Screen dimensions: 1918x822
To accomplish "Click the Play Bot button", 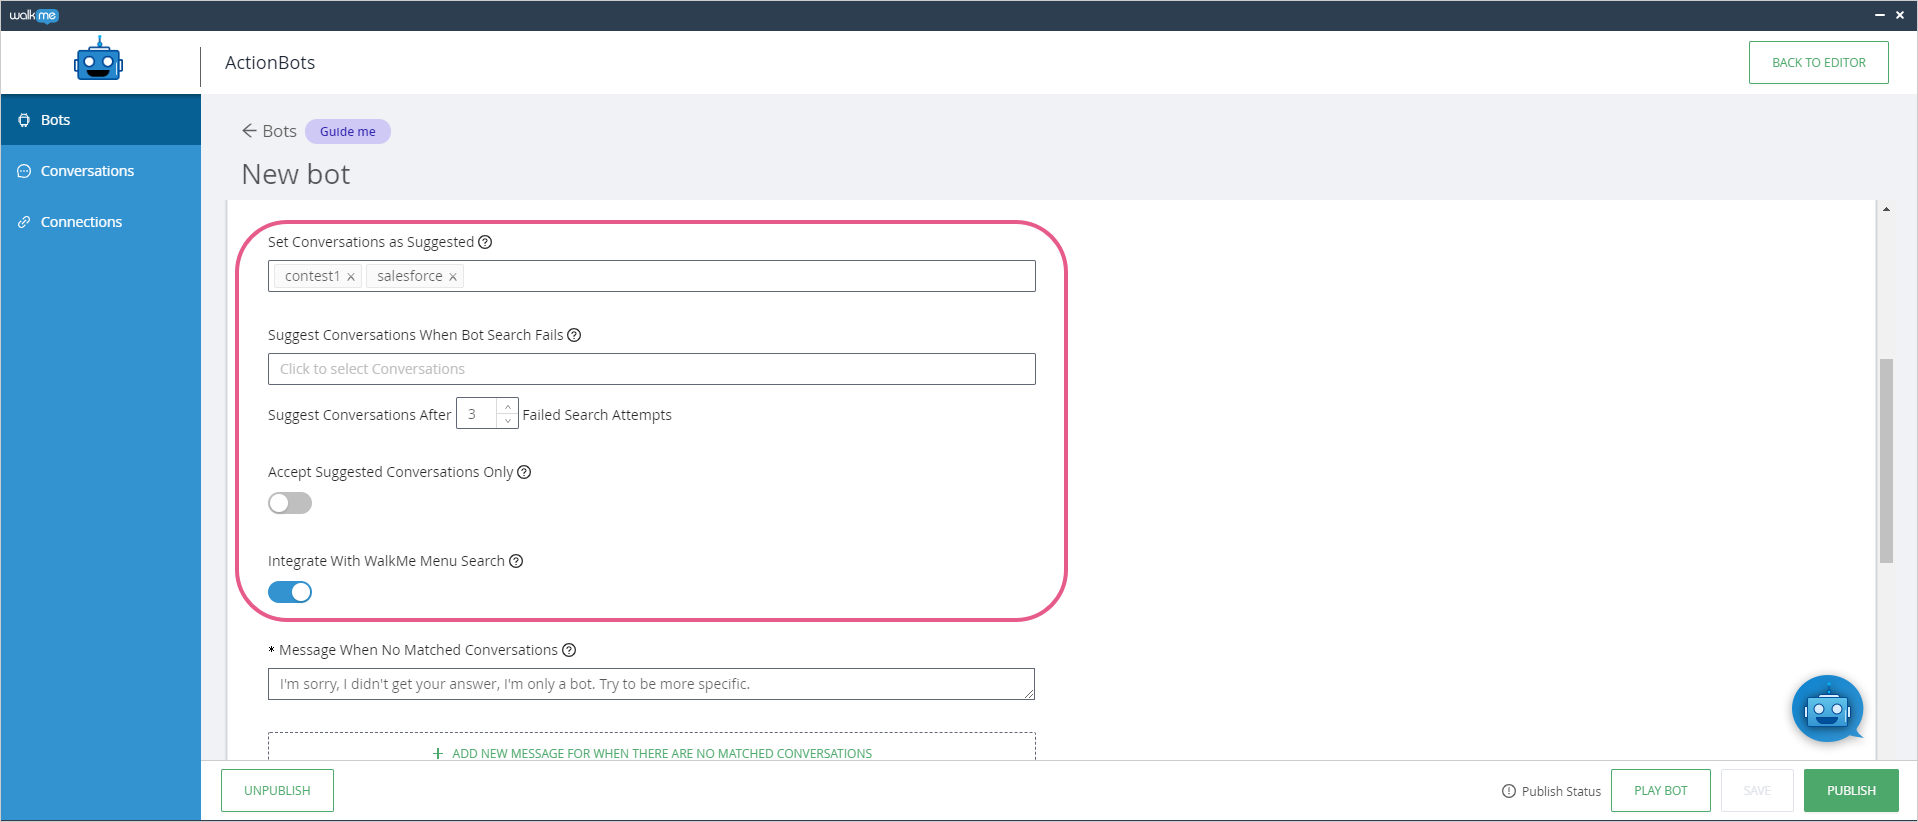I will [1660, 790].
